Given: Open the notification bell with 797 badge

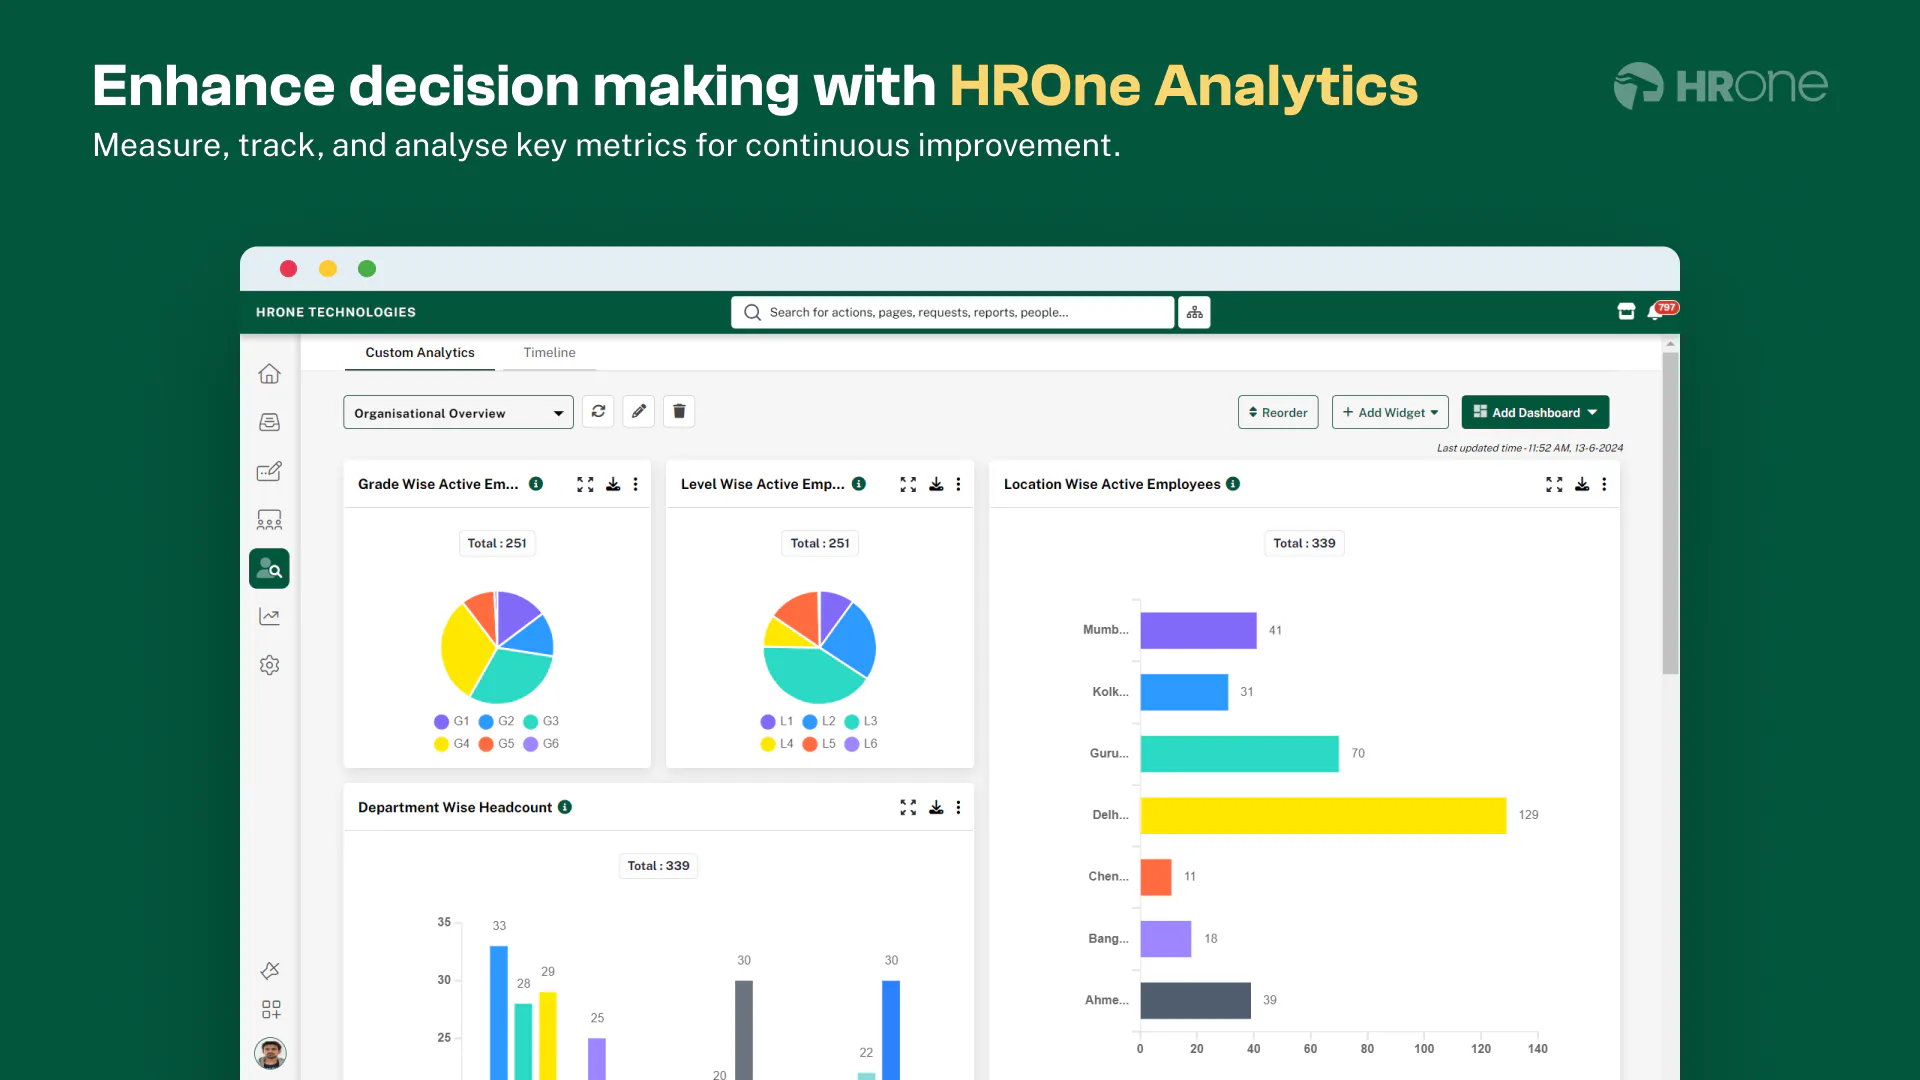Looking at the screenshot, I should tap(1655, 311).
